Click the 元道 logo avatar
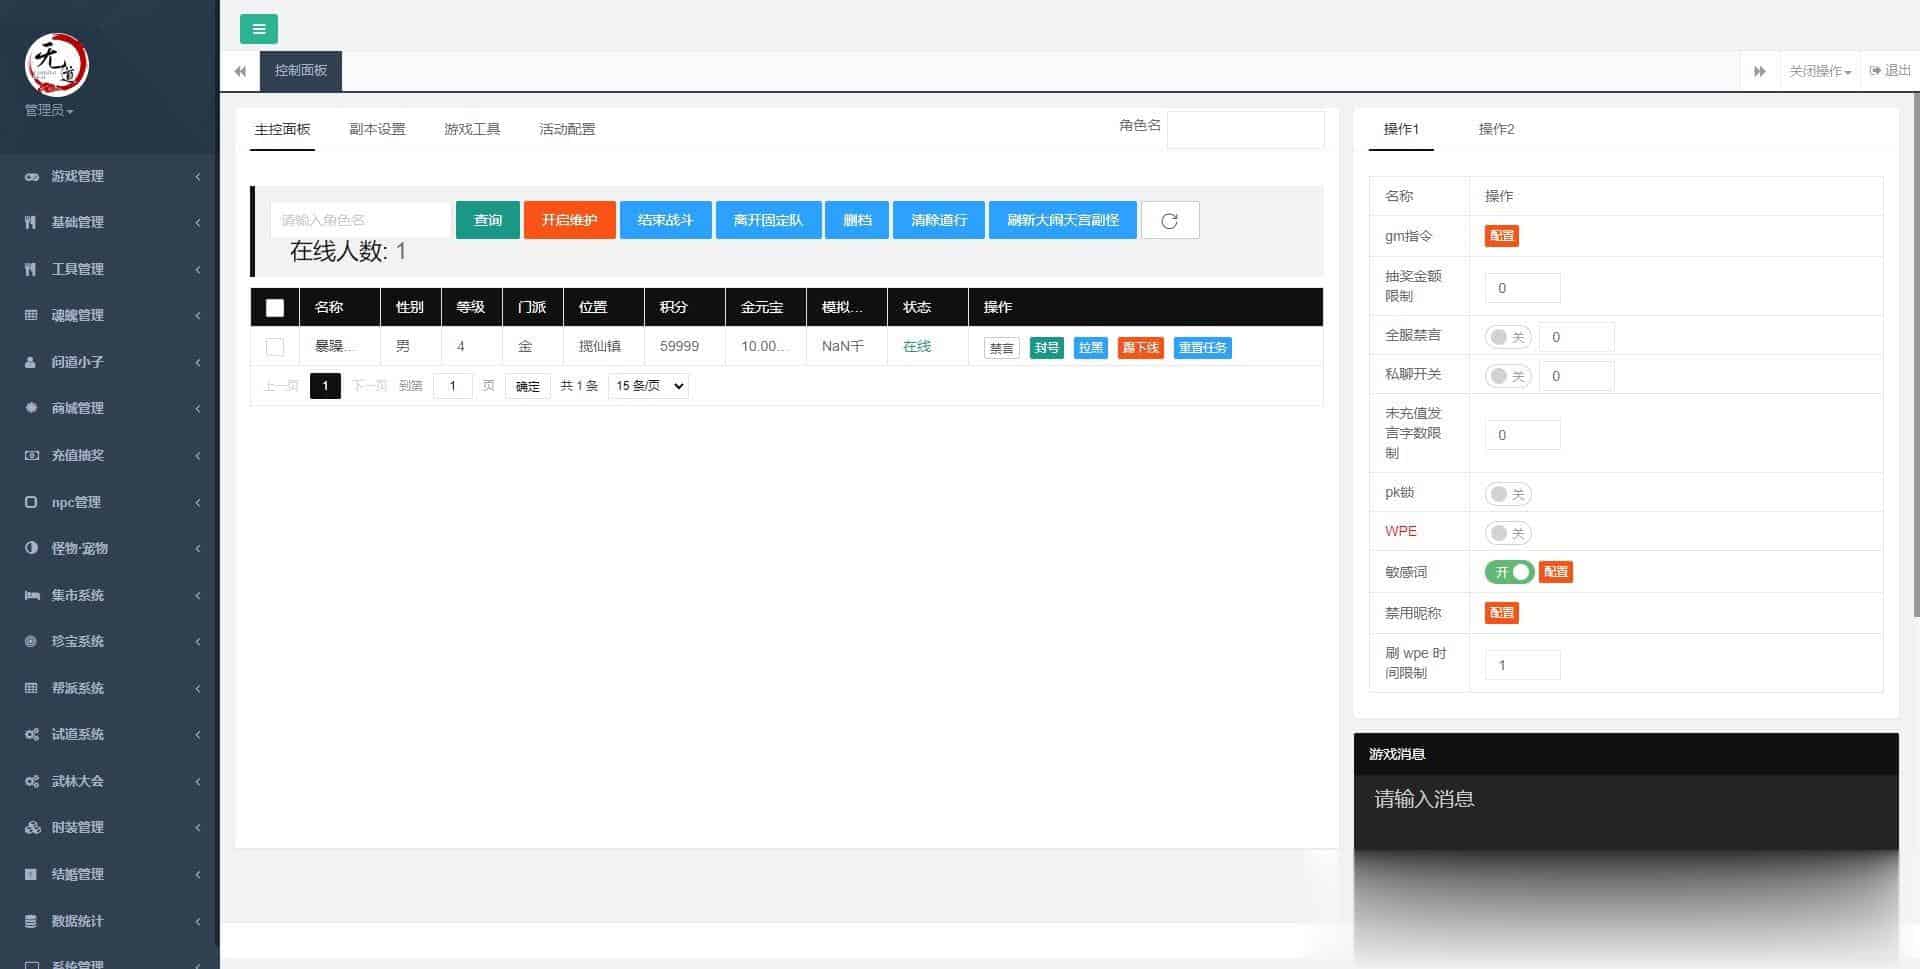Viewport: 1920px width, 969px height. (x=56, y=64)
